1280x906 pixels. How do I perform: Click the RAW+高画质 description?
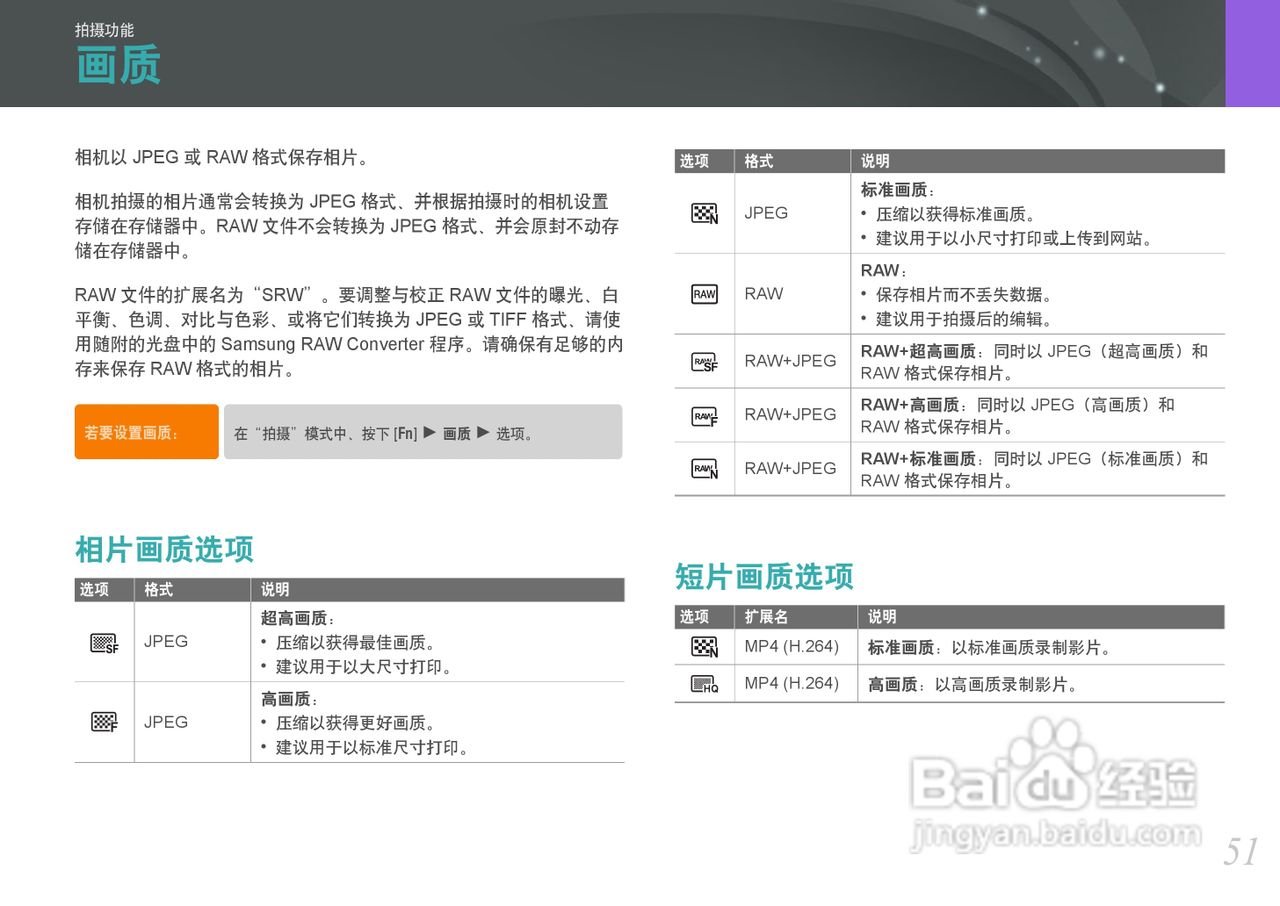coord(1018,416)
